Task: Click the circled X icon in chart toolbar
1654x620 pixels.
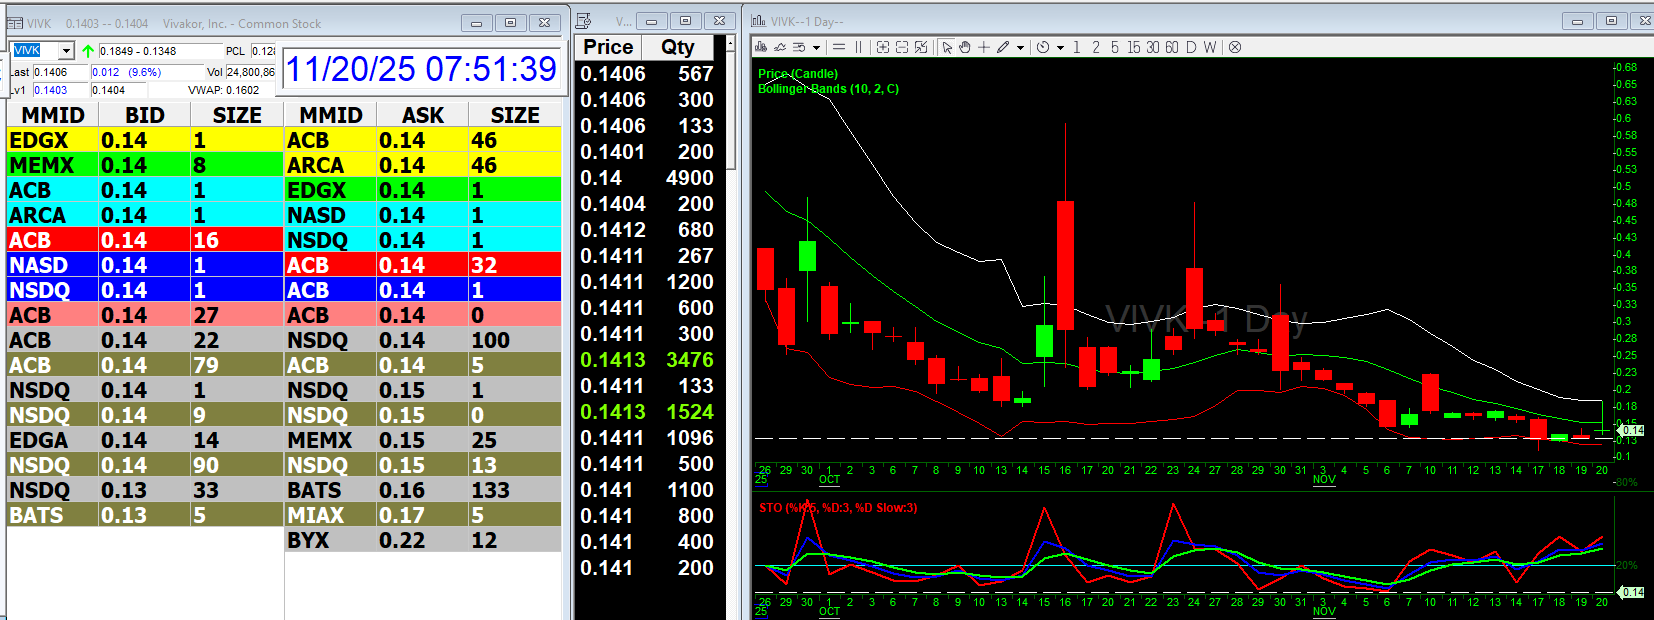Action: point(1235,47)
